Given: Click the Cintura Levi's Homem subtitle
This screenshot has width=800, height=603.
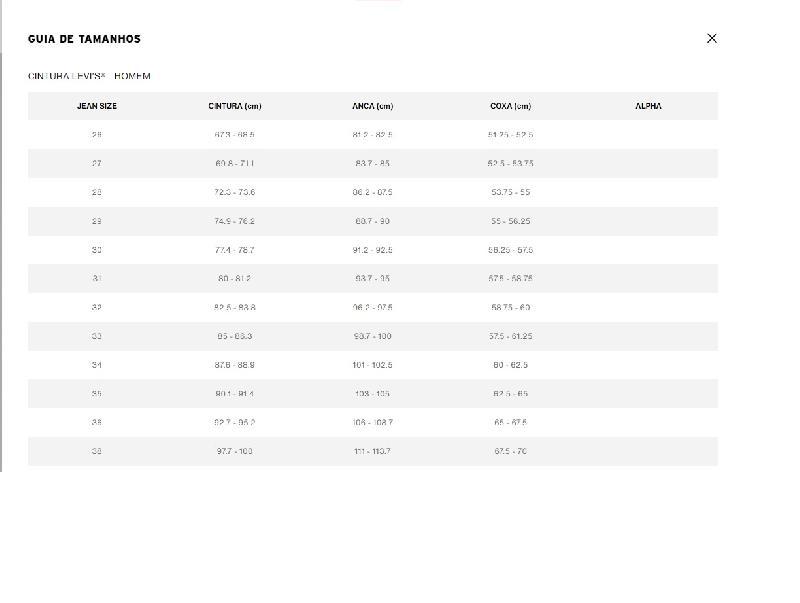Looking at the screenshot, I should [89, 76].
